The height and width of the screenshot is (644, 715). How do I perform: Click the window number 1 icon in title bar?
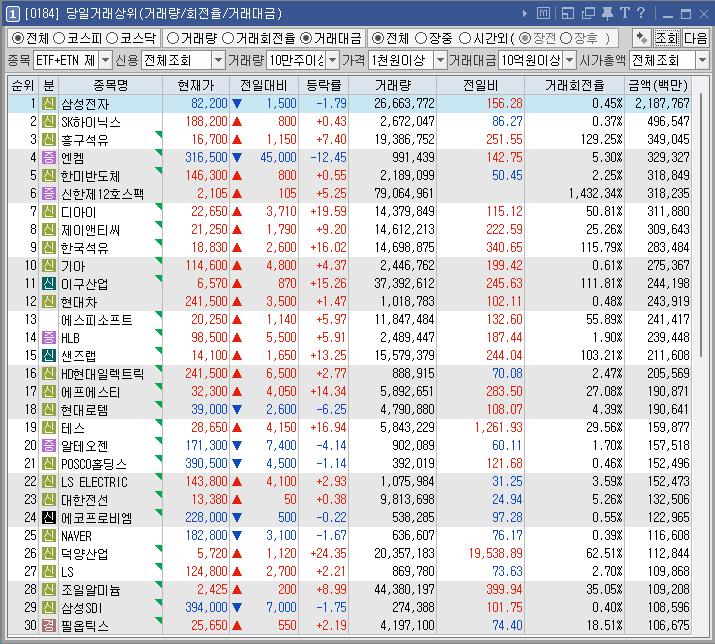coord(12,14)
